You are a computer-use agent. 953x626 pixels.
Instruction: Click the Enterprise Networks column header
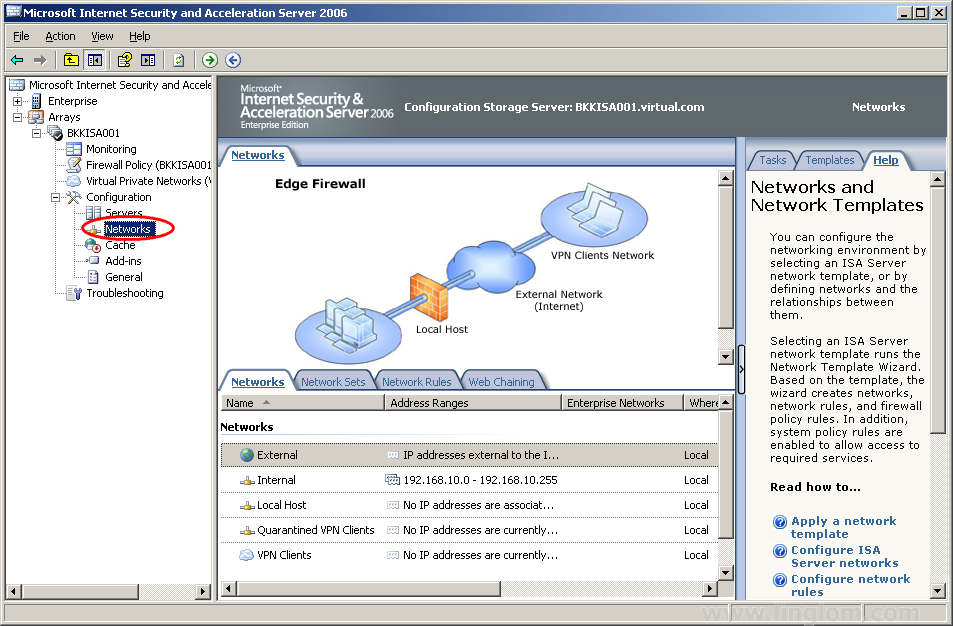[x=622, y=403]
